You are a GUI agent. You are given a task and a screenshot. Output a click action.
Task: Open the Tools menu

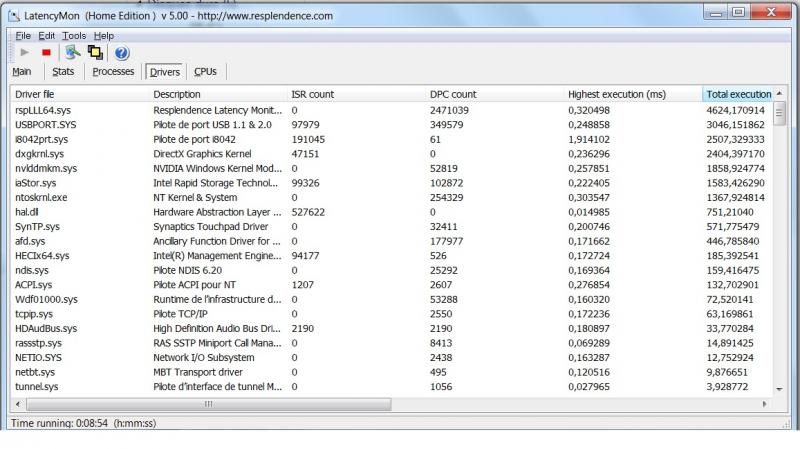click(74, 36)
